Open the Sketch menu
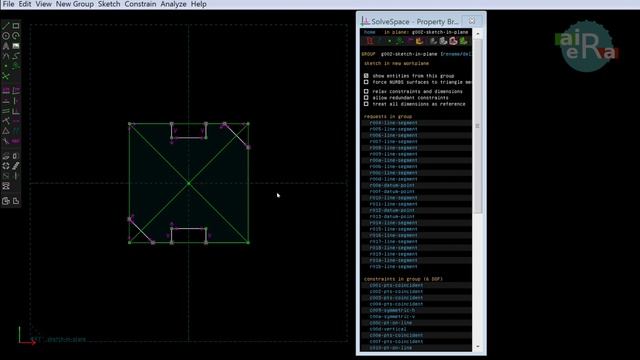The width and height of the screenshot is (640, 360). pos(109,4)
